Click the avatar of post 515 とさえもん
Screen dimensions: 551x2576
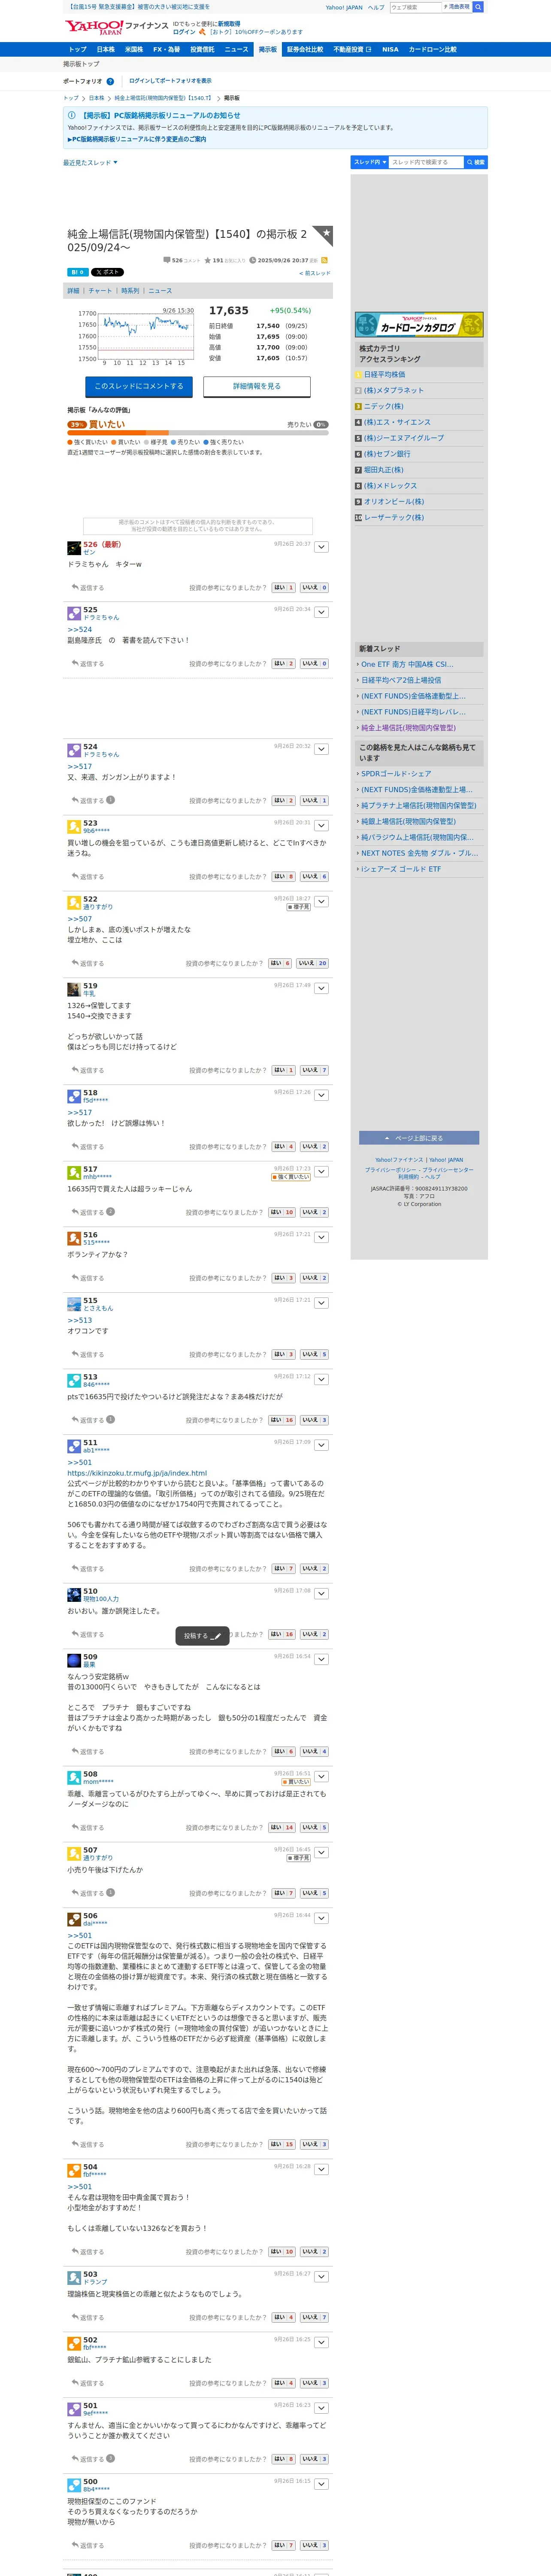tap(74, 1304)
